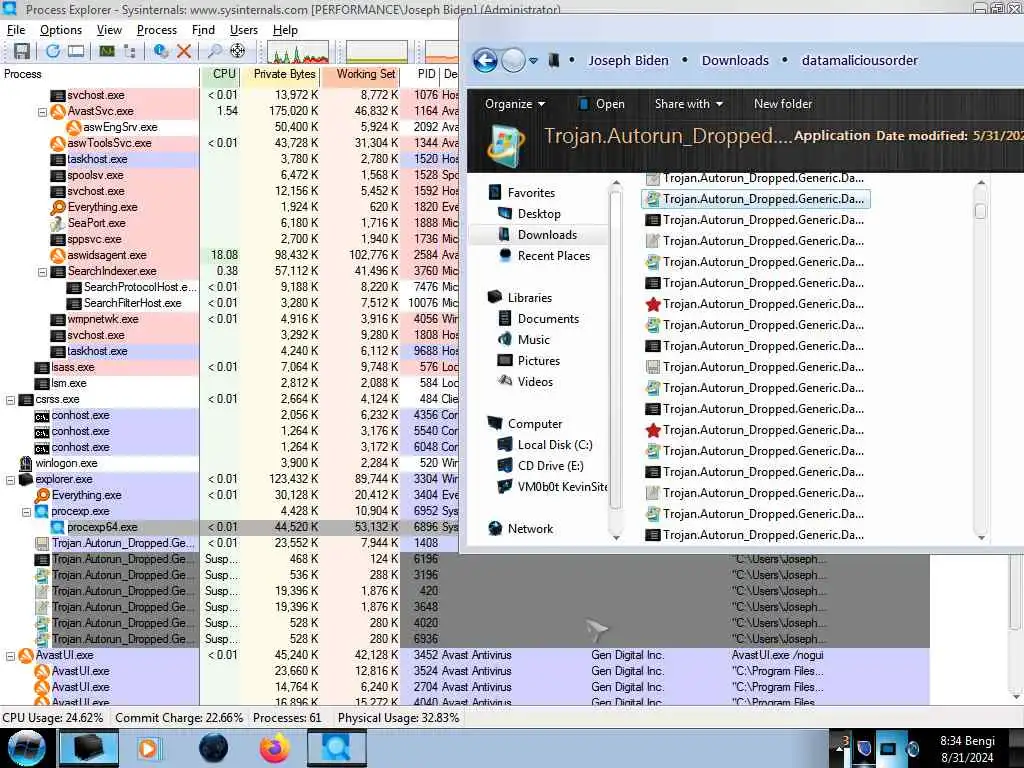Collapse the SearchIndexer.exe tree node
The height and width of the screenshot is (768, 1024).
[42, 272]
